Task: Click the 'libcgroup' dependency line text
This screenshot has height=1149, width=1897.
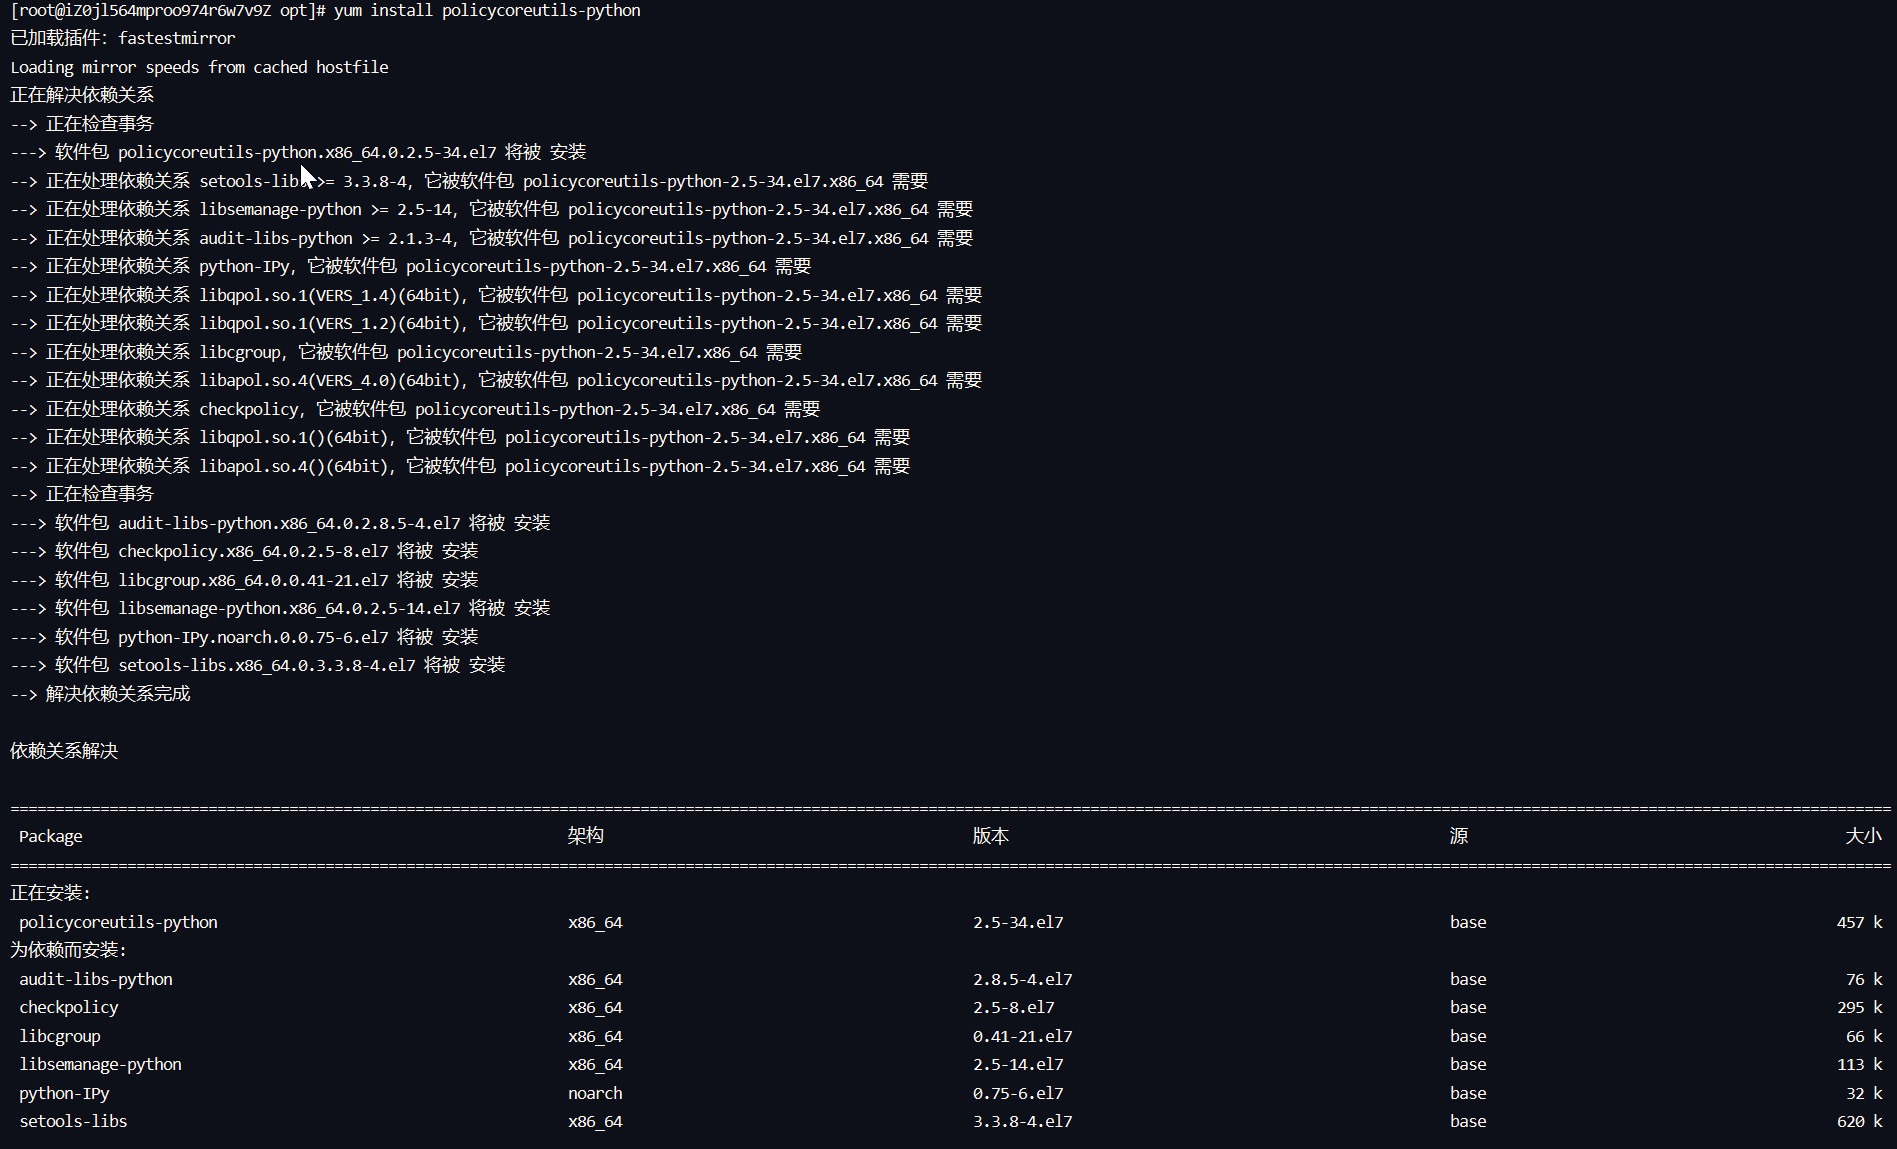Action: tap(240, 352)
